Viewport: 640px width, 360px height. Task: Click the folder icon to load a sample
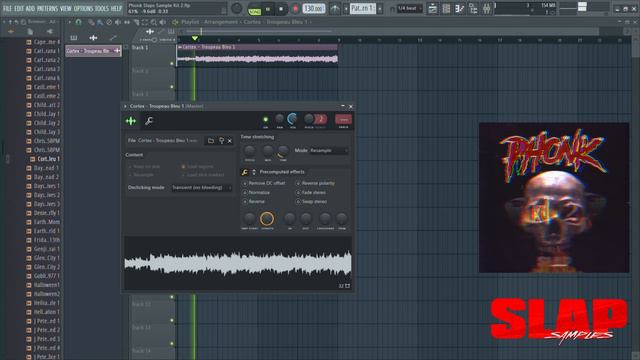(x=211, y=141)
